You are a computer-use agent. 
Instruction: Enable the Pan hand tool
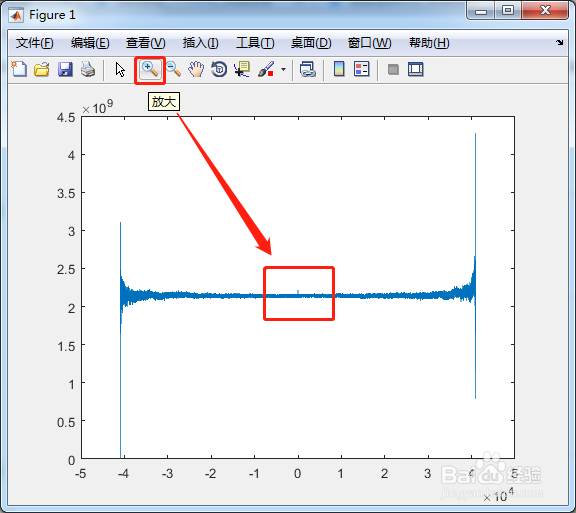pos(196,69)
